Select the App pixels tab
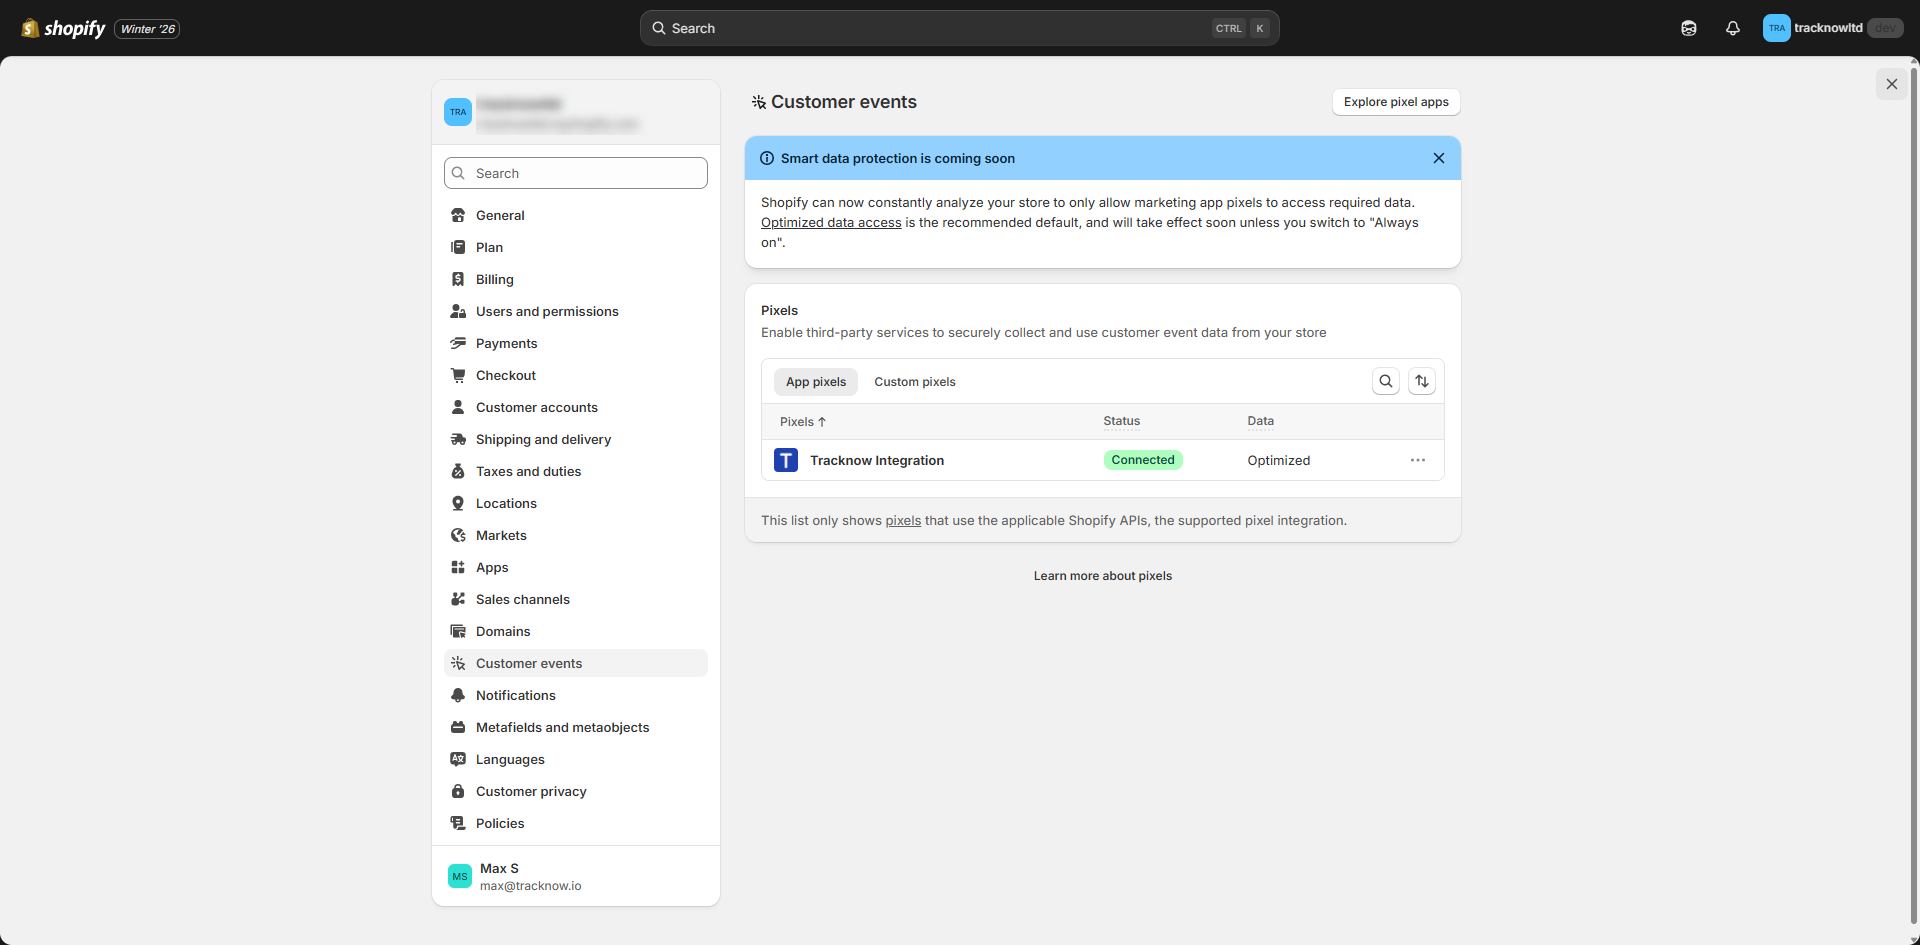This screenshot has width=1920, height=945. (x=815, y=382)
